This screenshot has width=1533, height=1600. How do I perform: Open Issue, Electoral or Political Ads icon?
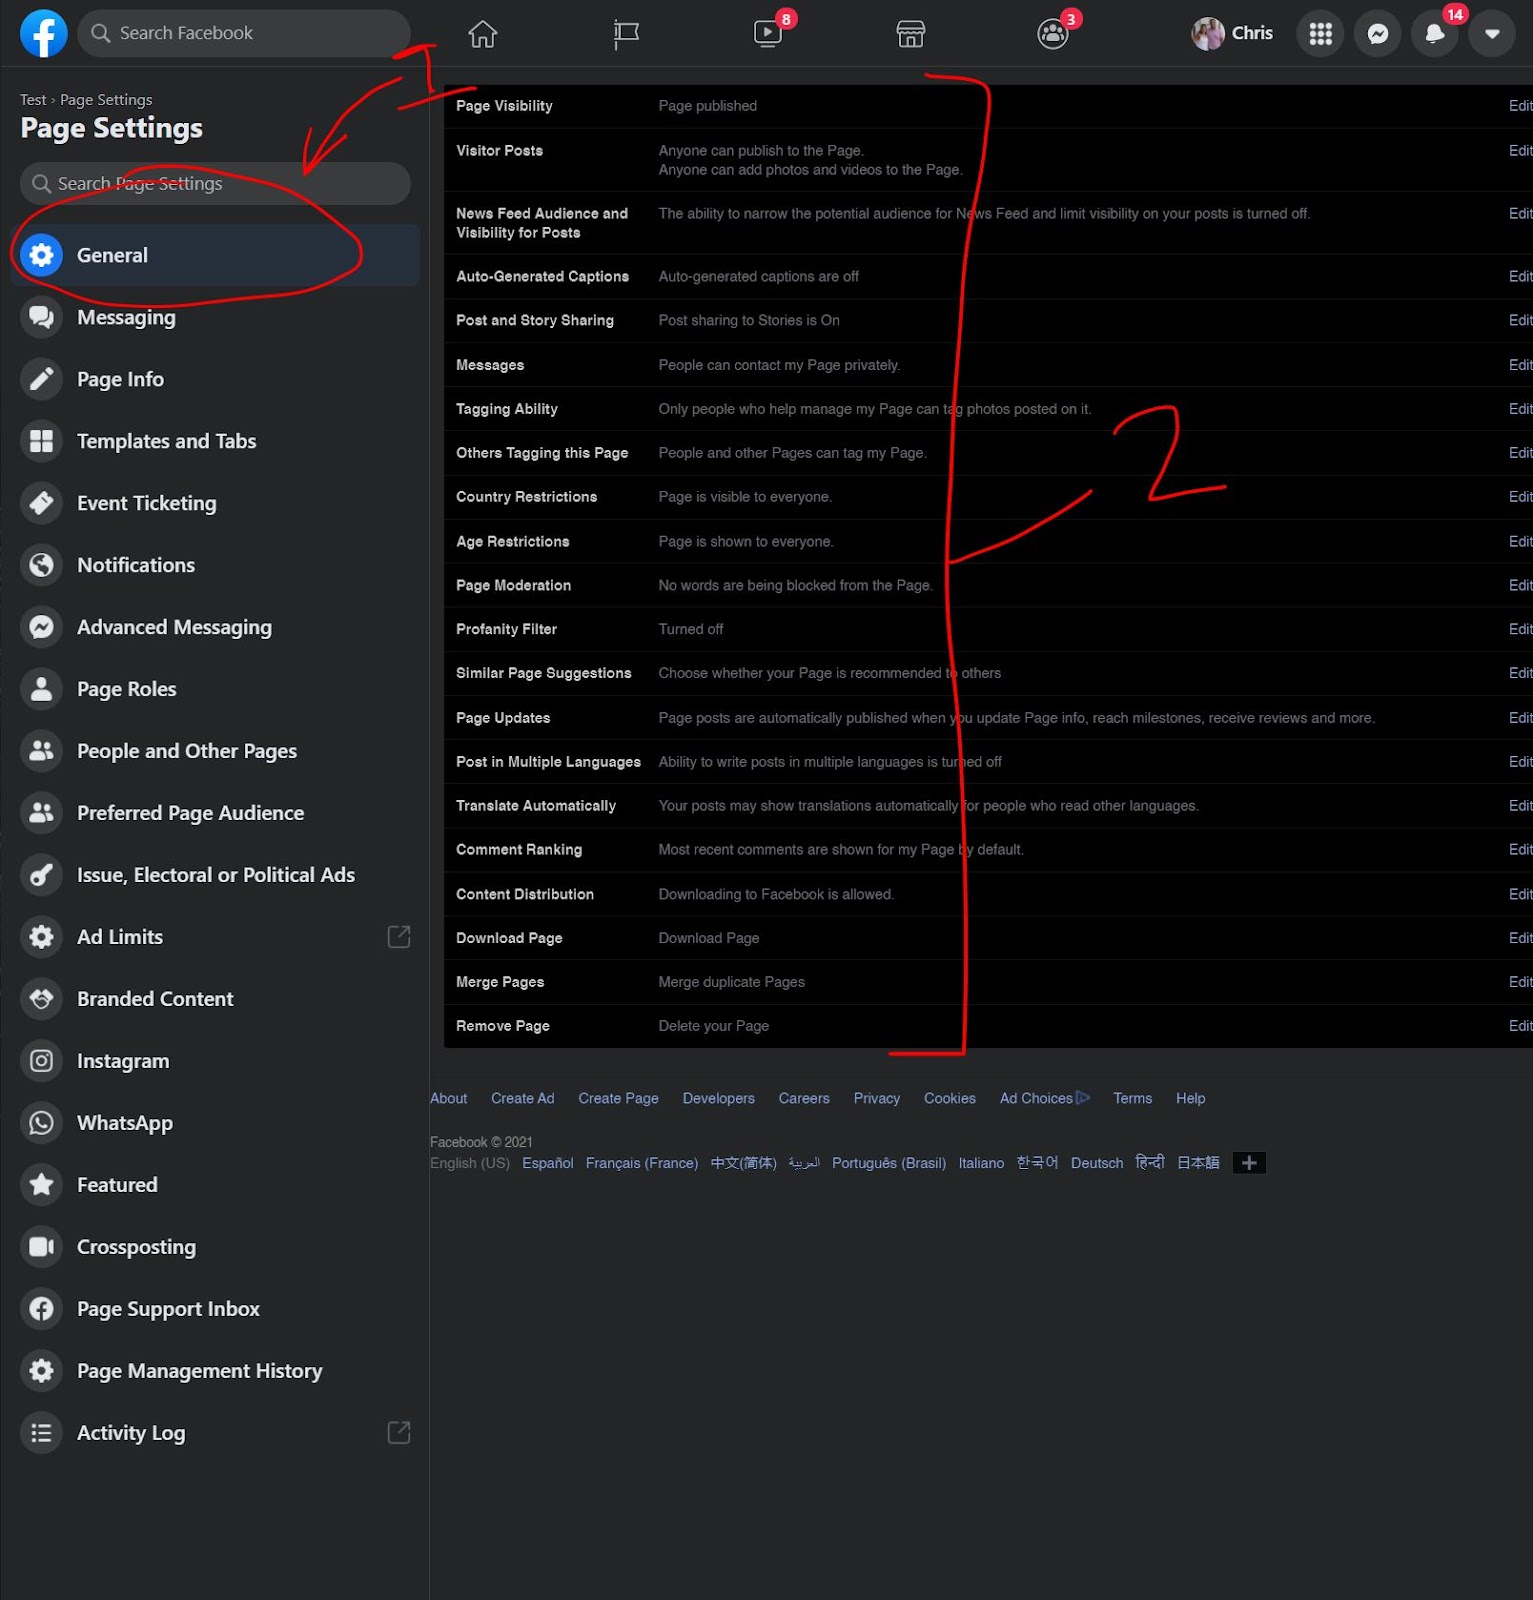[41, 875]
